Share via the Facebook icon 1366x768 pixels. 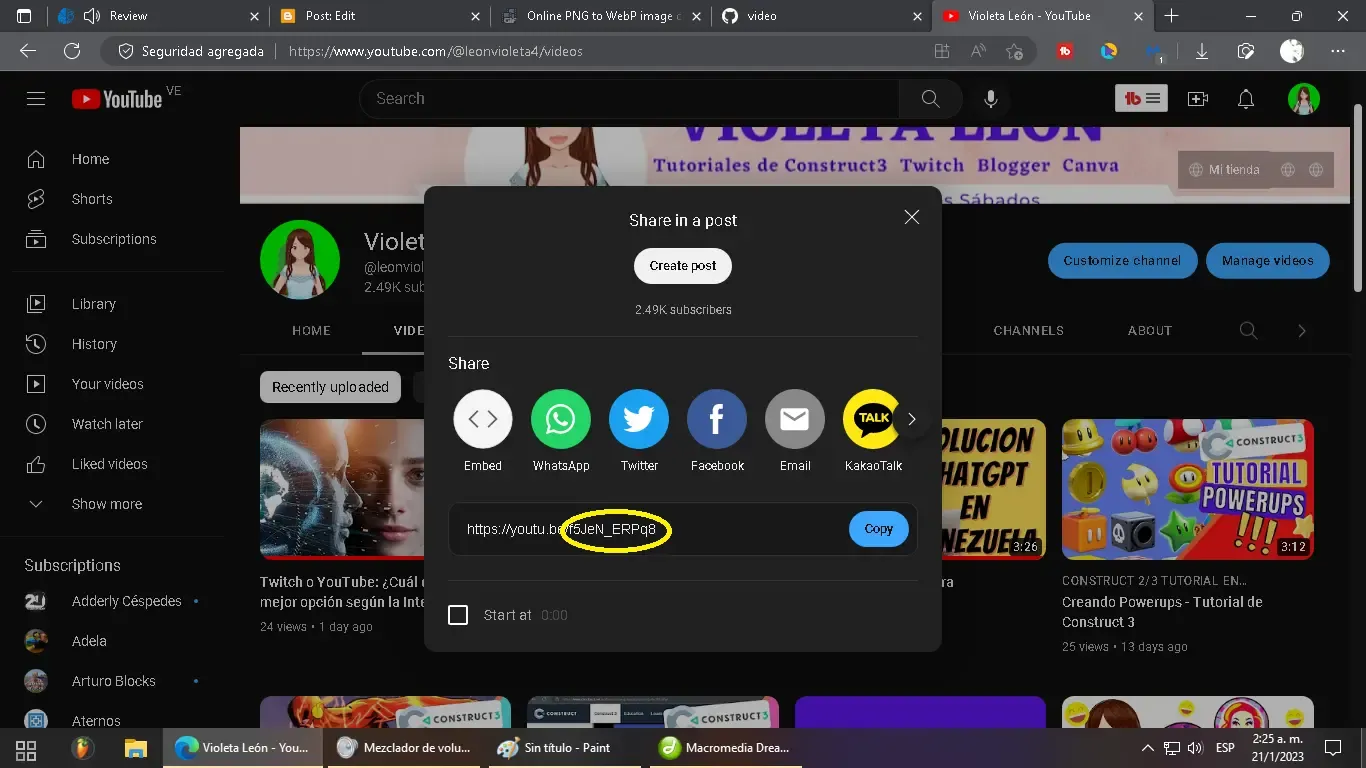click(717, 419)
